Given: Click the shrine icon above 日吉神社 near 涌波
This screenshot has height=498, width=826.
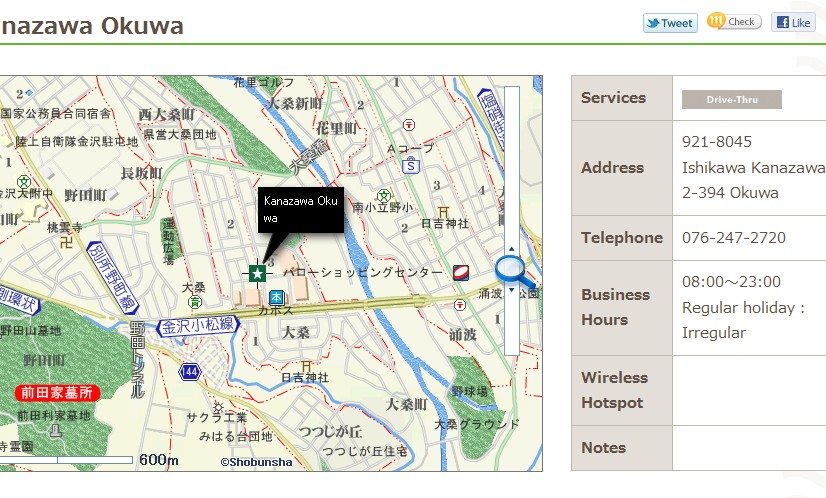Looking at the screenshot, I should tap(444, 212).
